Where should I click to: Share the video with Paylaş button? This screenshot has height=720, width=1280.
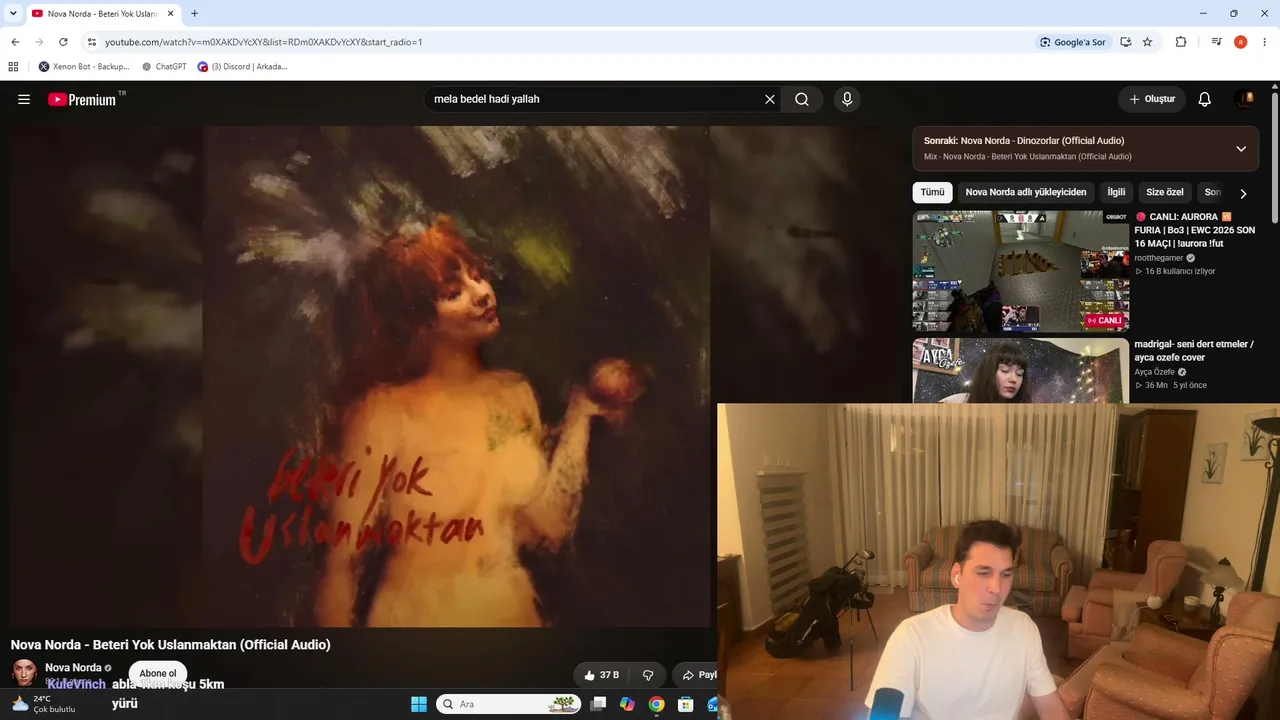coord(698,675)
